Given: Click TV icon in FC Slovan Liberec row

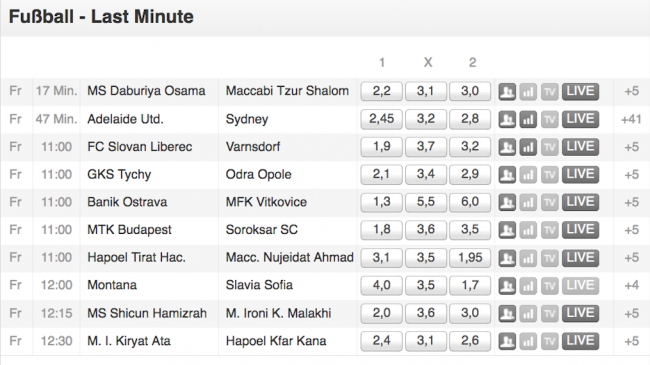Looking at the screenshot, I should pos(549,147).
